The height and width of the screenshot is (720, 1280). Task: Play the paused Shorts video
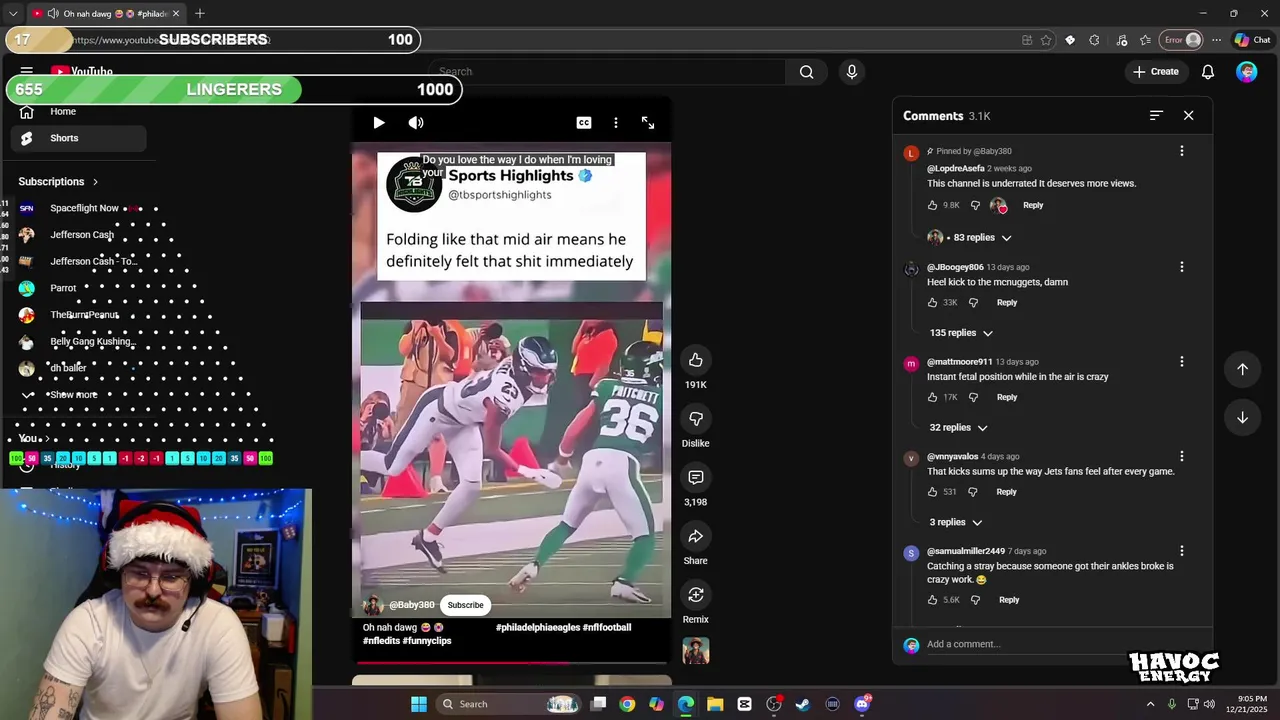click(379, 123)
